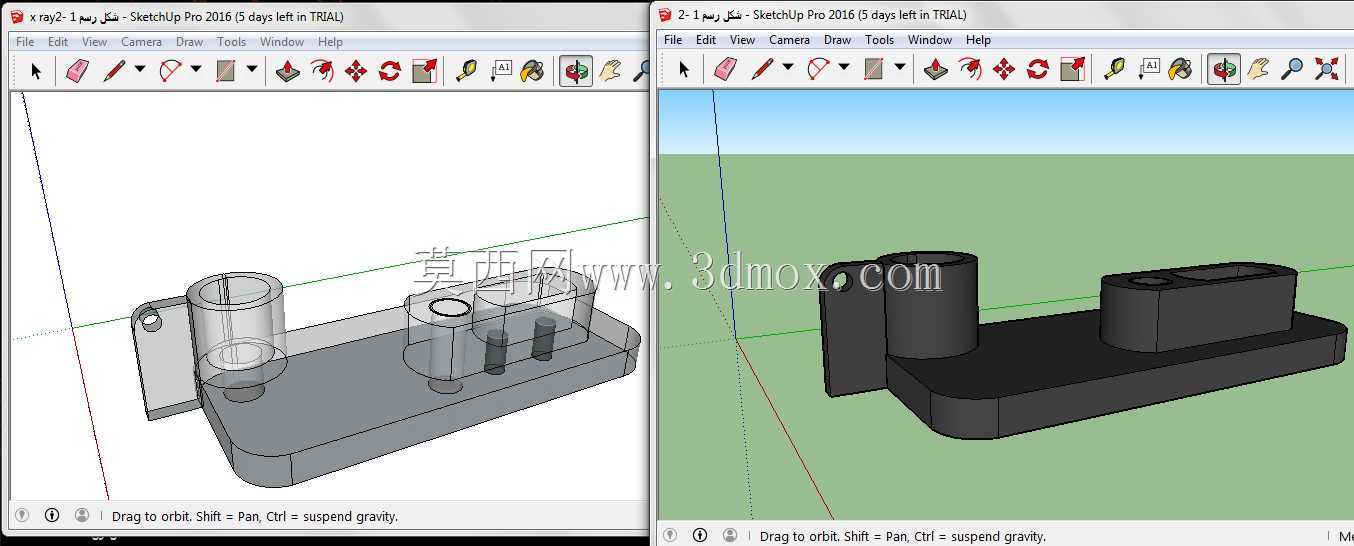The width and height of the screenshot is (1354, 546).
Task: Open the Edit menu in x ray2 window
Action: click(x=58, y=42)
